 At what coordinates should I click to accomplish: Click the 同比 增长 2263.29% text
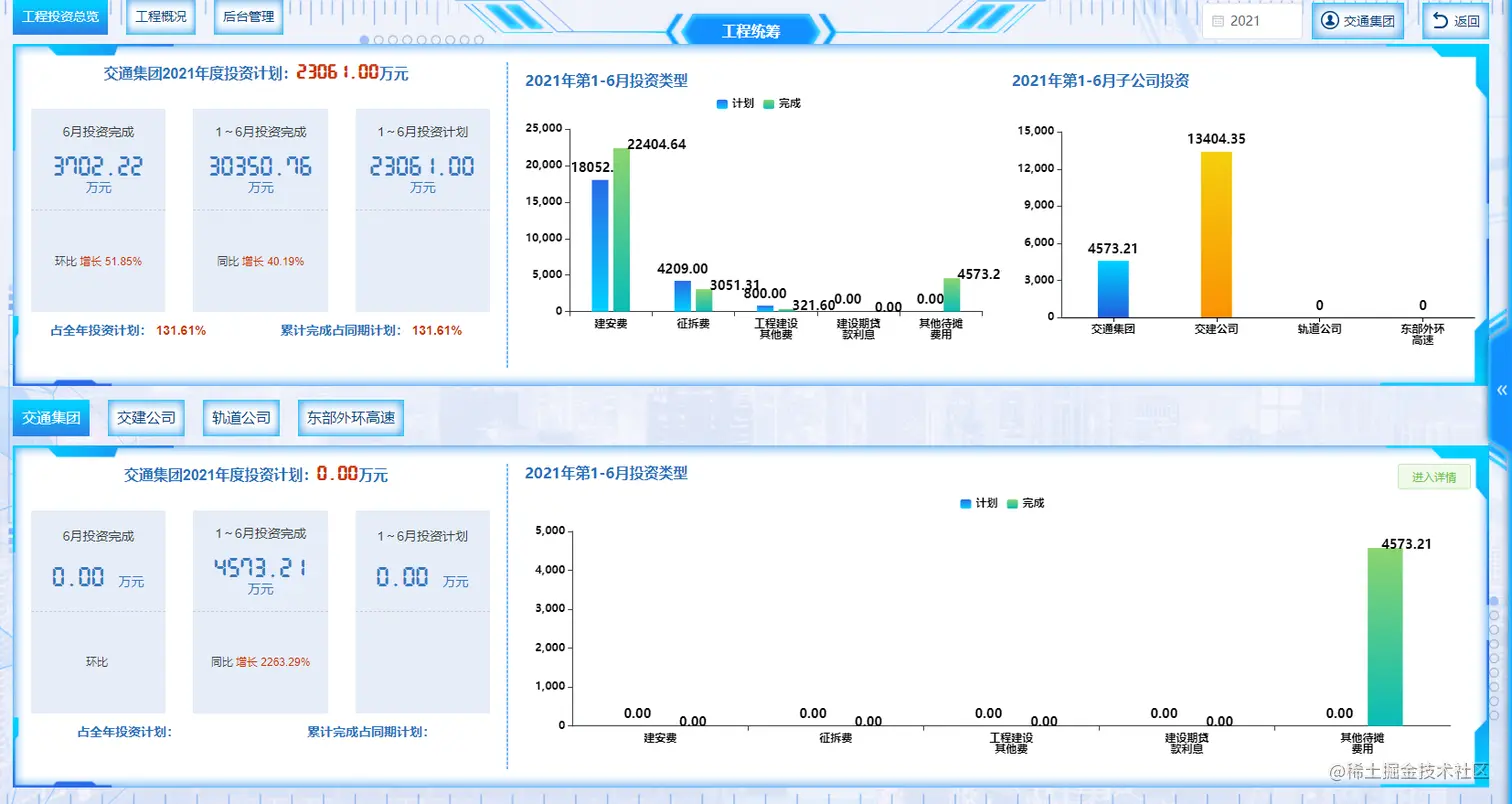pos(260,662)
